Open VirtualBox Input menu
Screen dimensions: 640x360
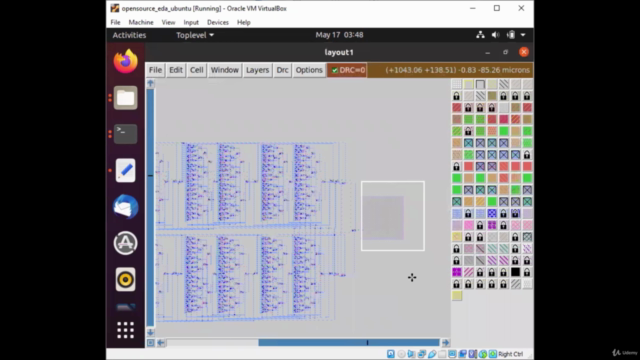pyautogui.click(x=191, y=22)
